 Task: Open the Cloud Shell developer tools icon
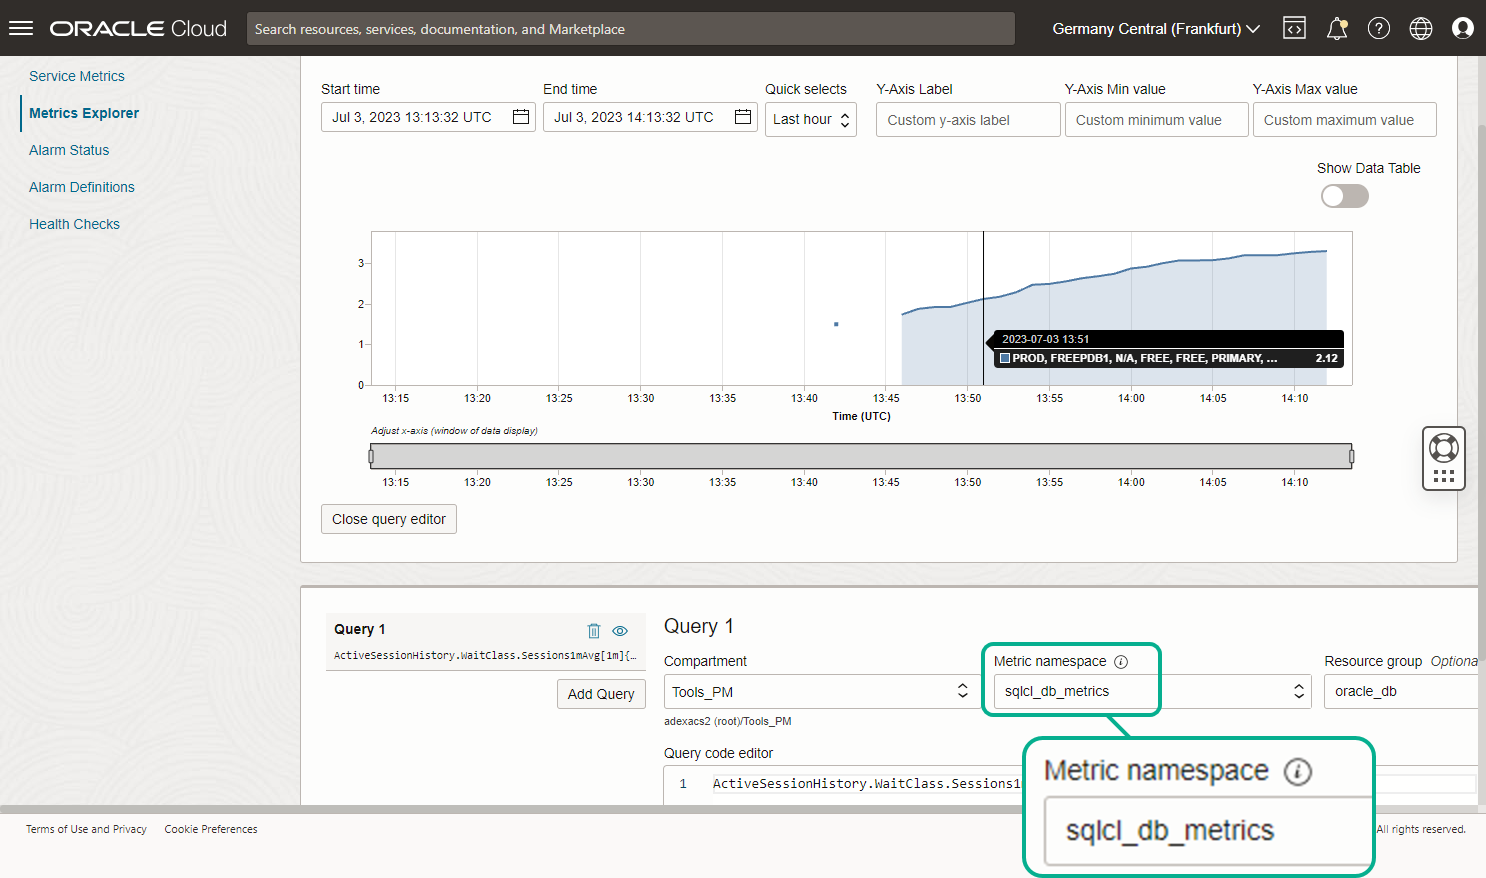click(1294, 28)
